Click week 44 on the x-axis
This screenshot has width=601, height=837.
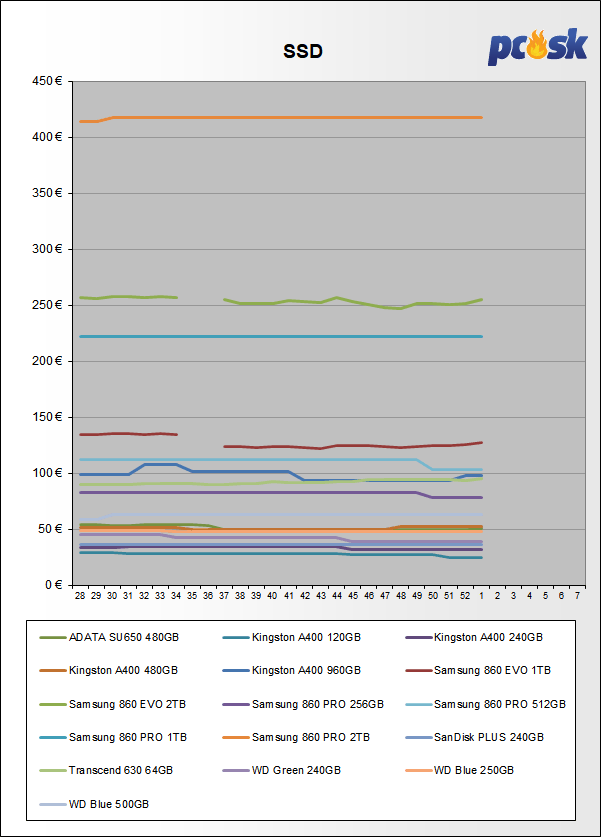pos(337,596)
